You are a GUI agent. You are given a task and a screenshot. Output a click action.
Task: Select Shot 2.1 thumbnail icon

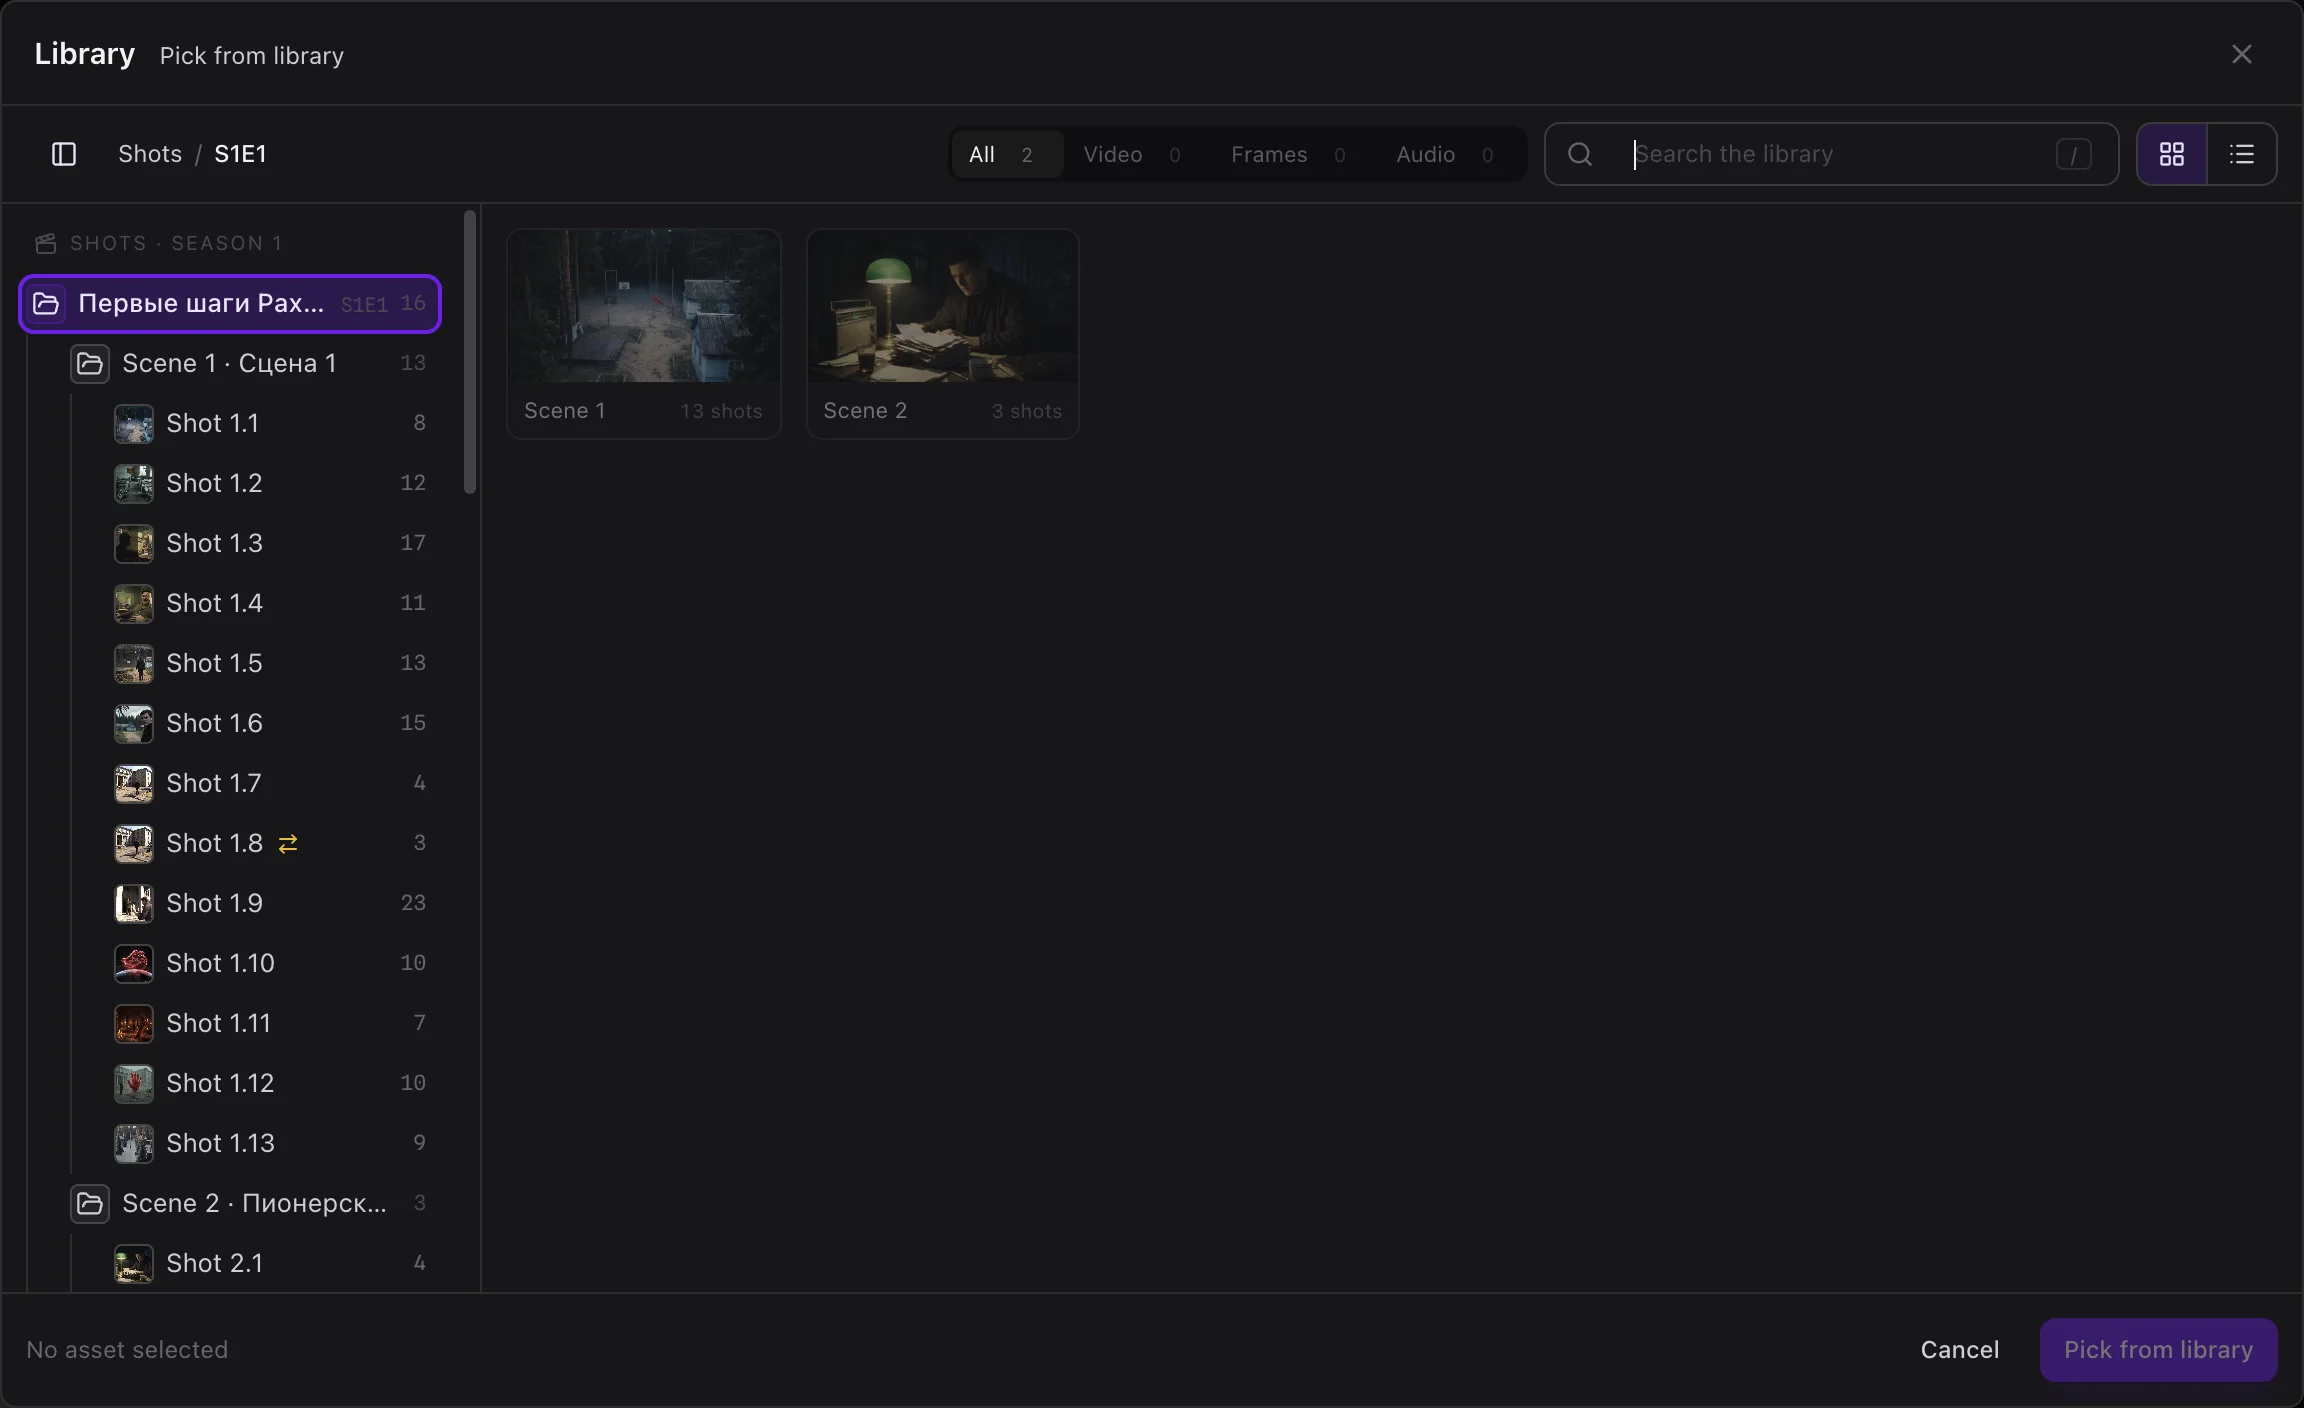click(x=134, y=1264)
